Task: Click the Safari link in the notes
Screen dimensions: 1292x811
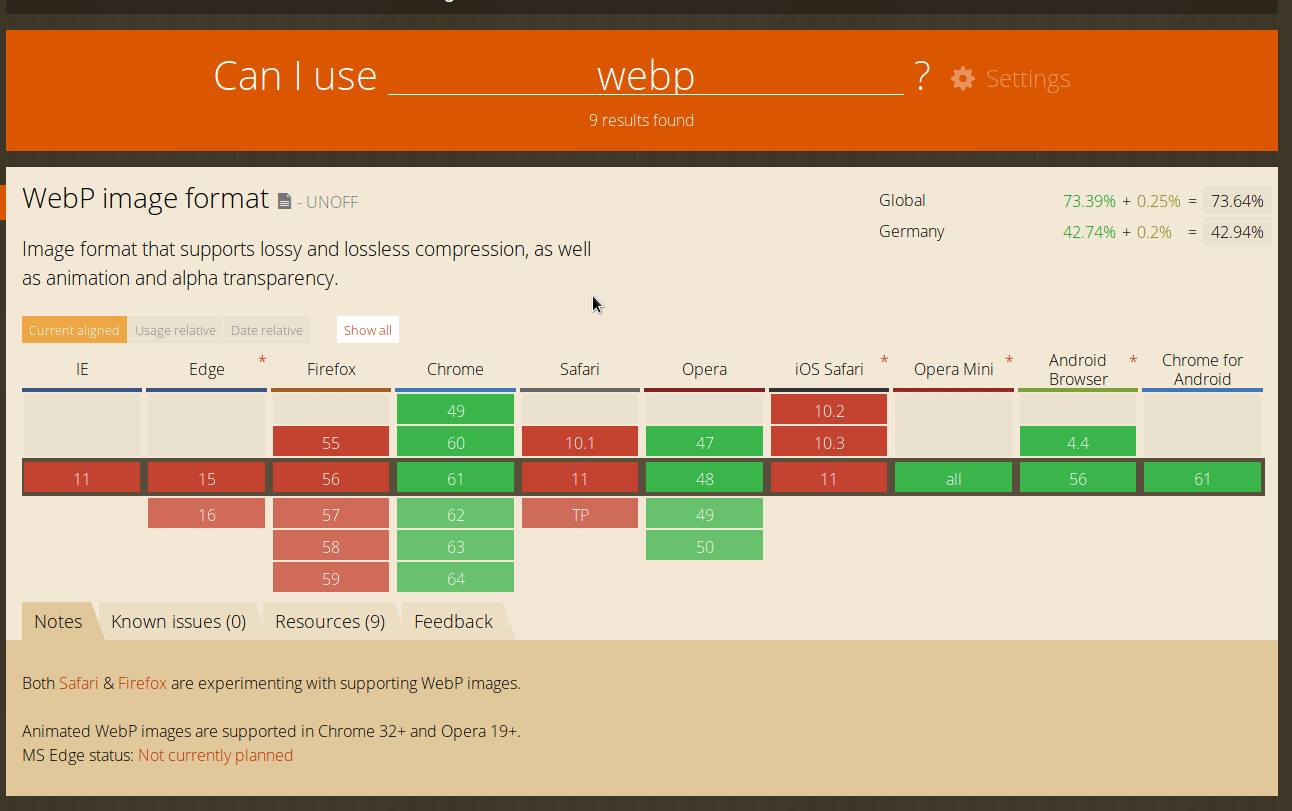Action: (79, 683)
